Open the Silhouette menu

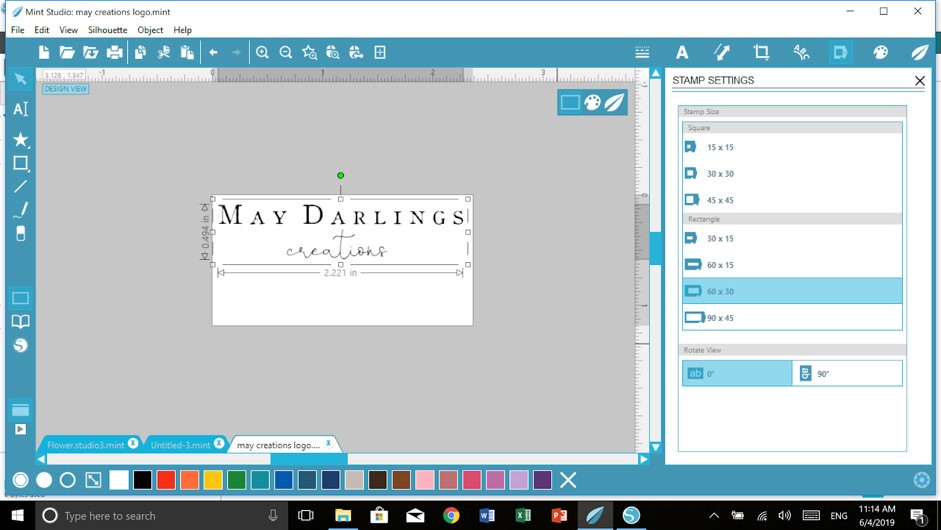click(107, 30)
